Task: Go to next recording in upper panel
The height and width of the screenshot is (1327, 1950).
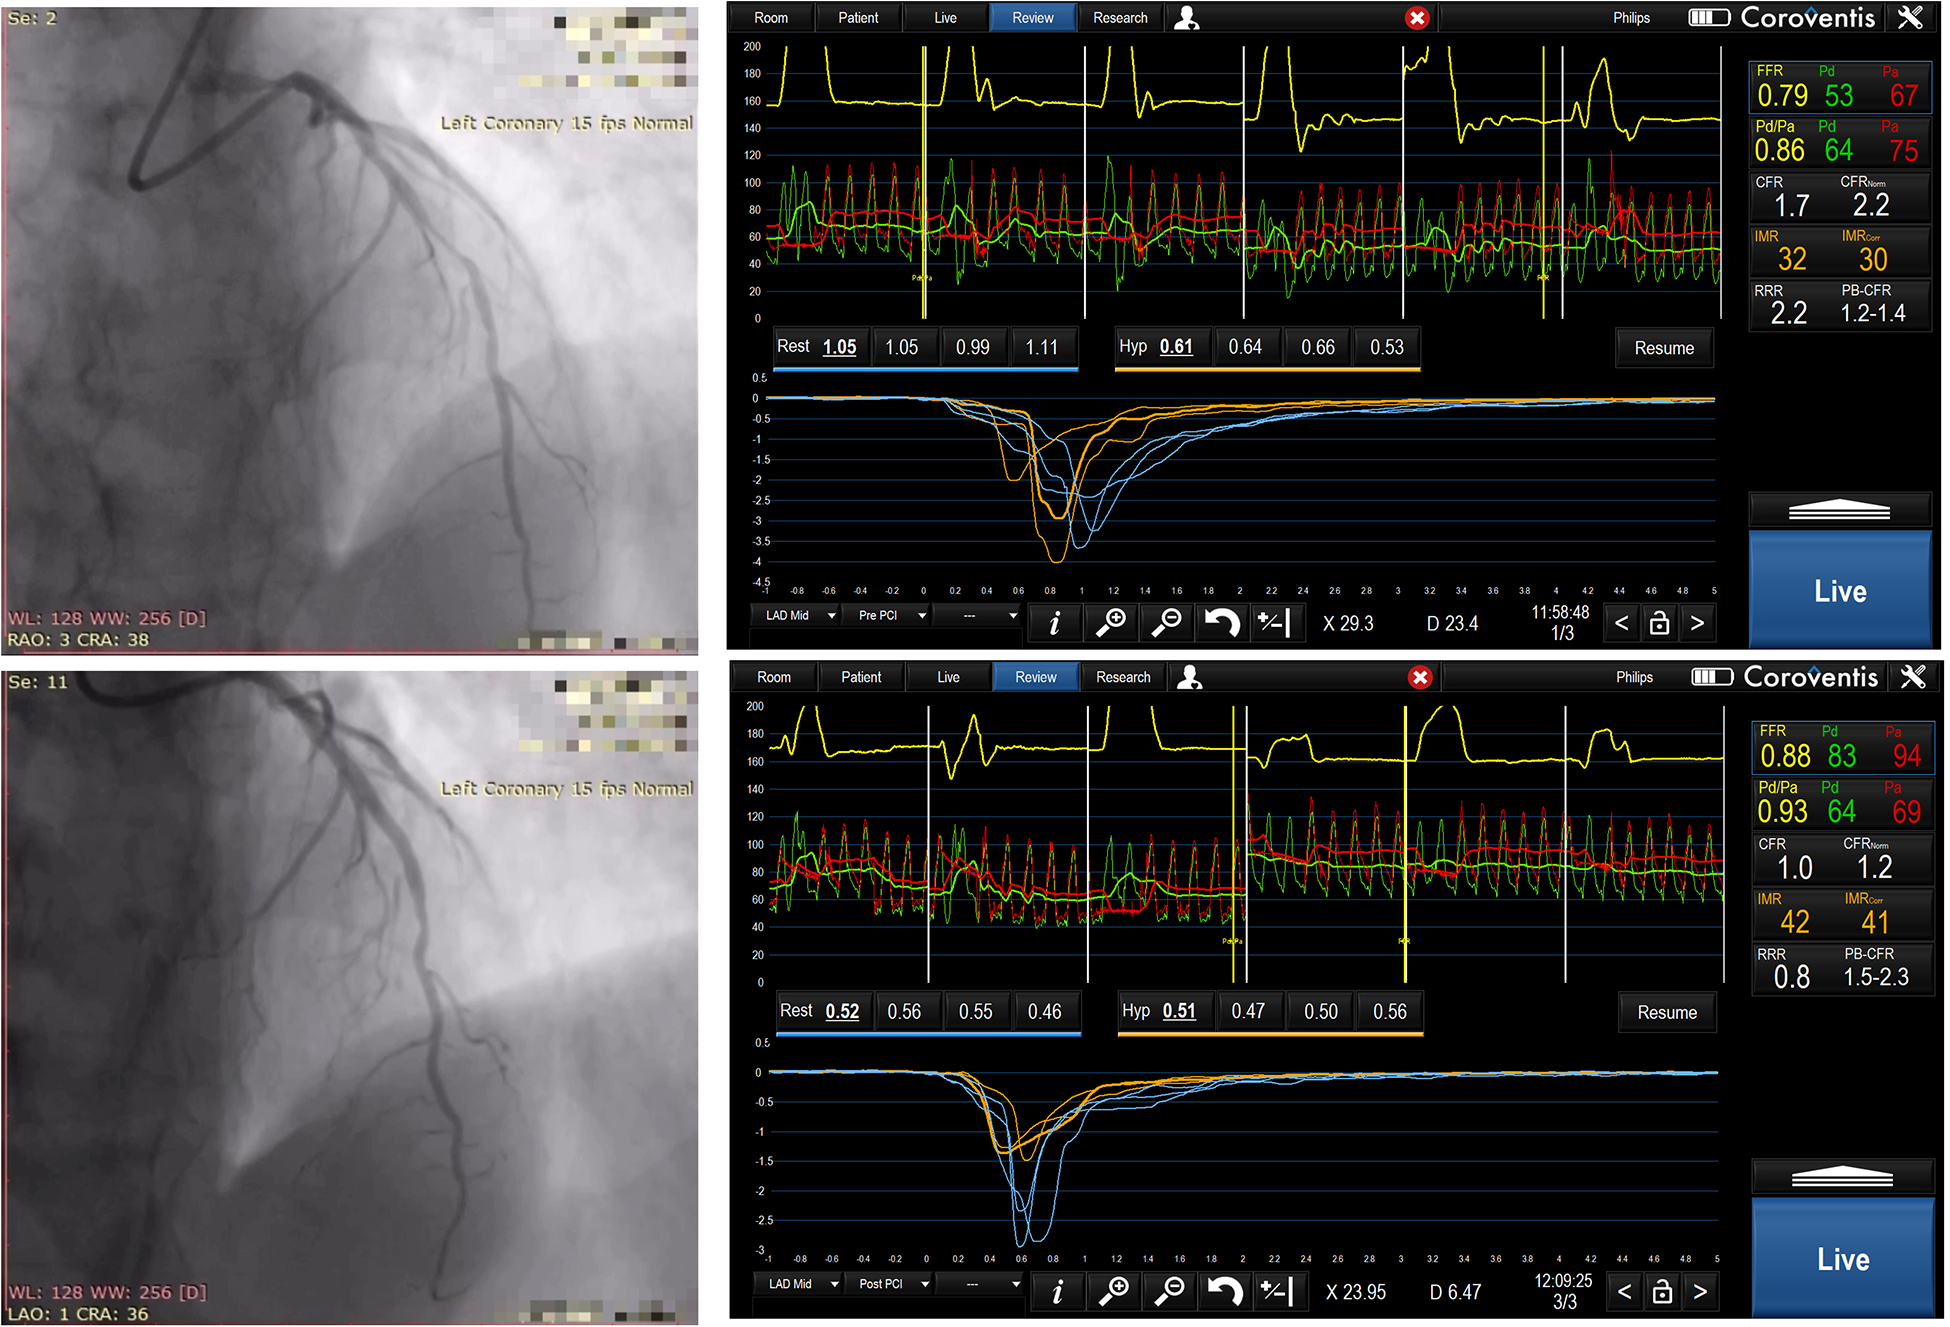Action: tap(1697, 623)
